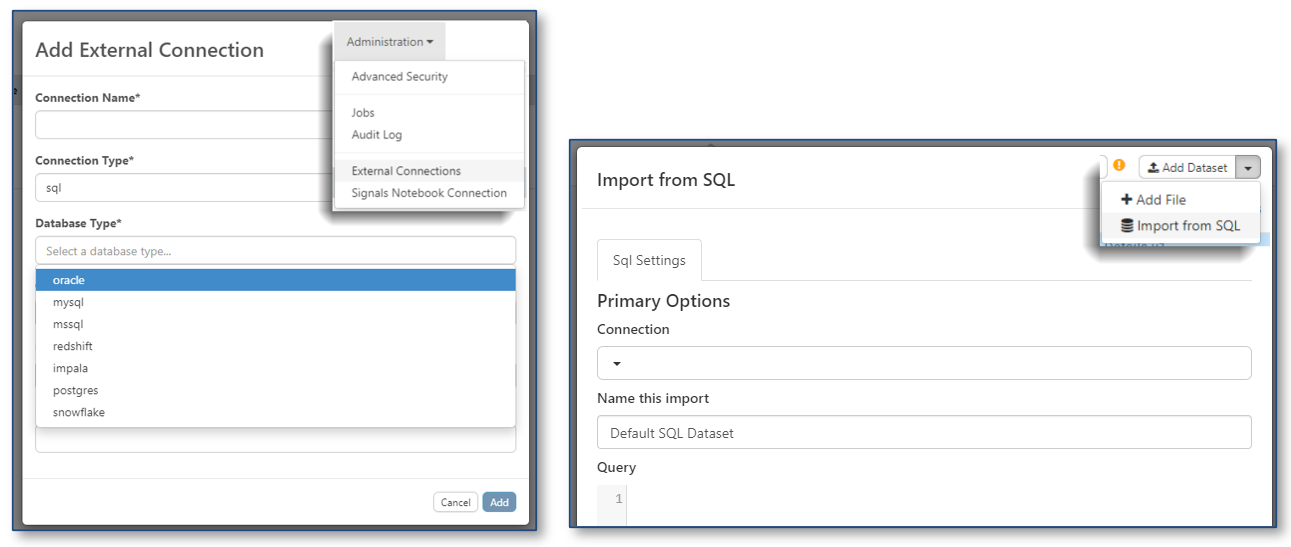The image size is (1291, 547).
Task: Cancel the Add External Connection dialog
Action: click(x=455, y=502)
